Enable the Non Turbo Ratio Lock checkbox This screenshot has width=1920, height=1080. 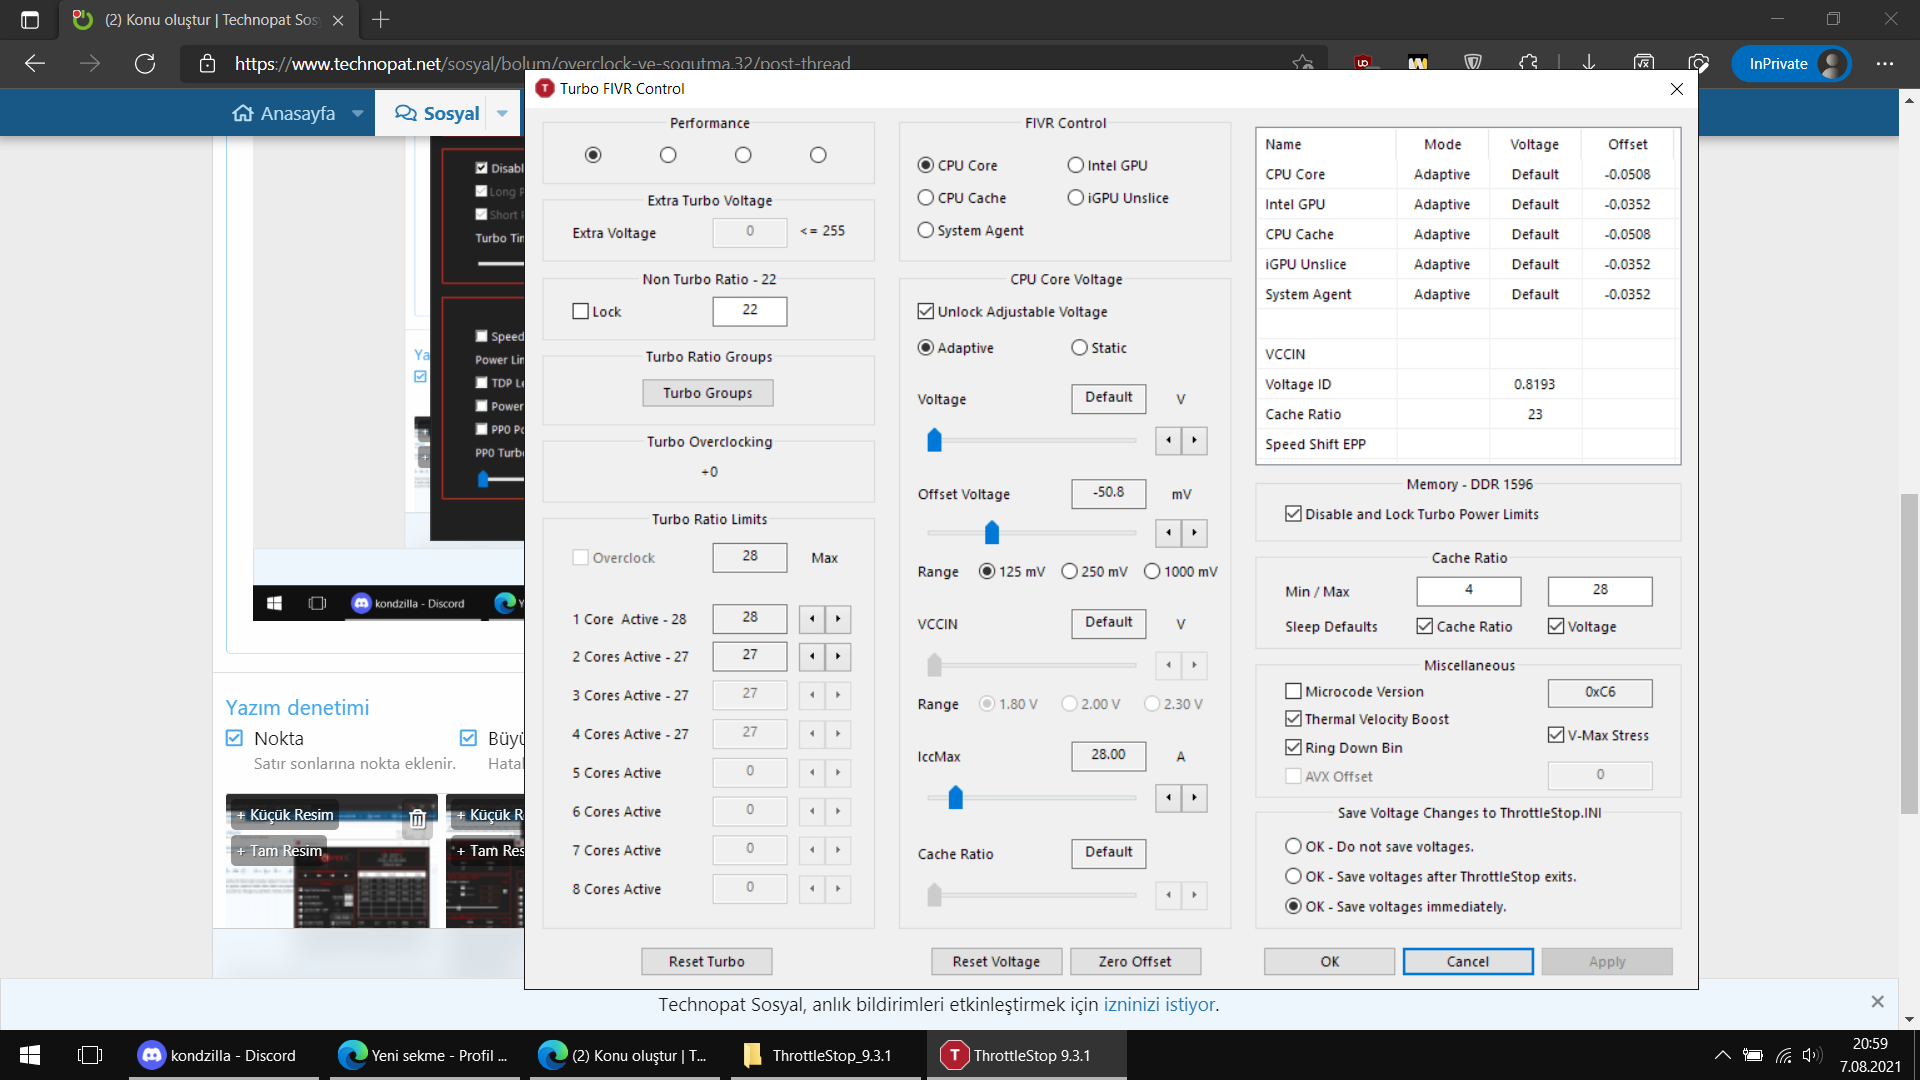tap(580, 312)
